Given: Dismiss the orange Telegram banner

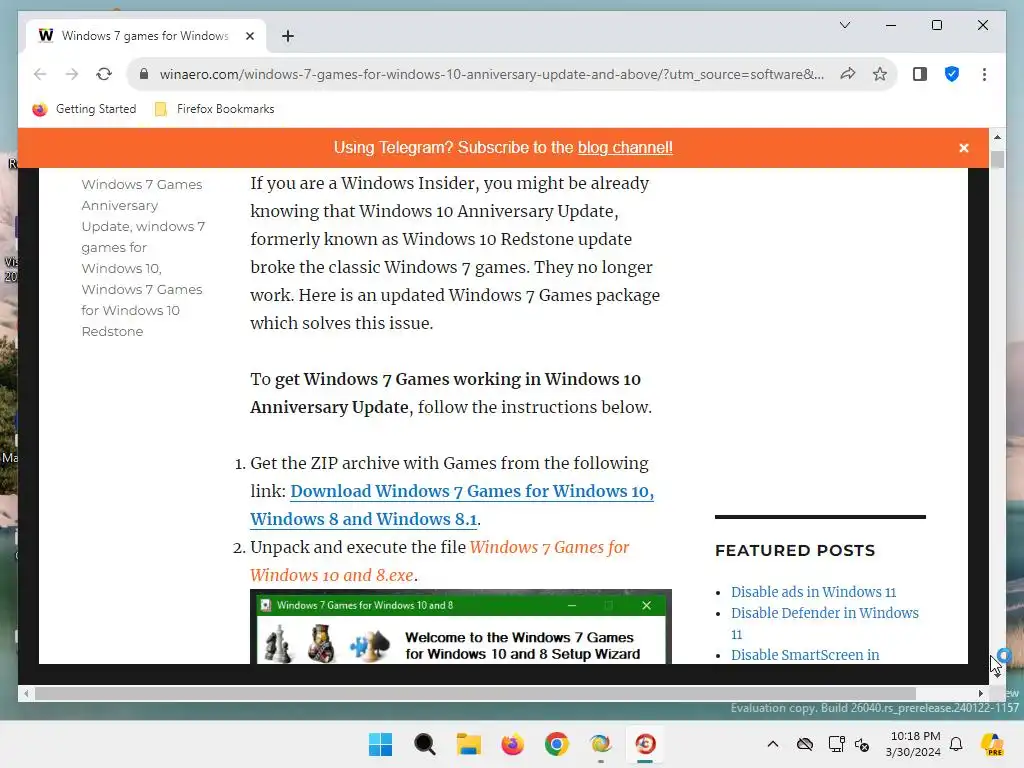Looking at the screenshot, I should click(963, 148).
